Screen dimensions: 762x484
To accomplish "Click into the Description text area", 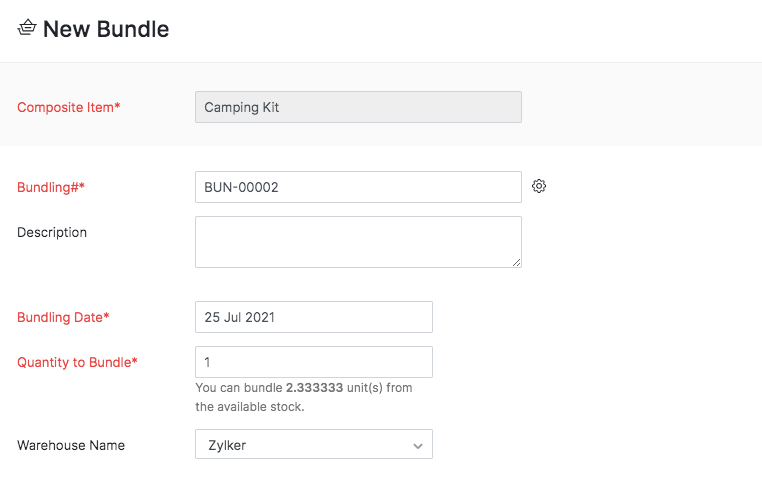I will [358, 242].
